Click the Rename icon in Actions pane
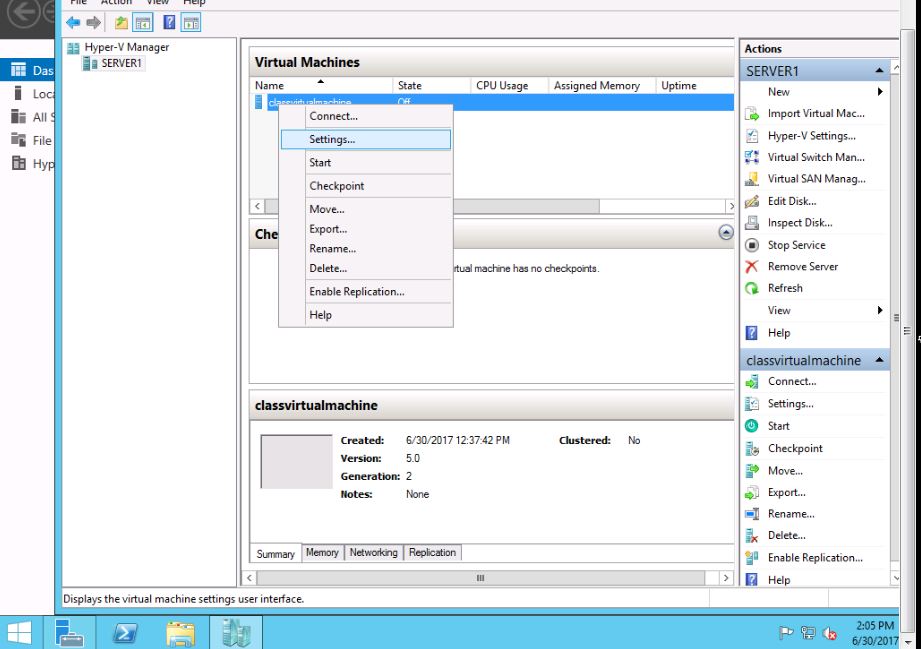 point(752,514)
